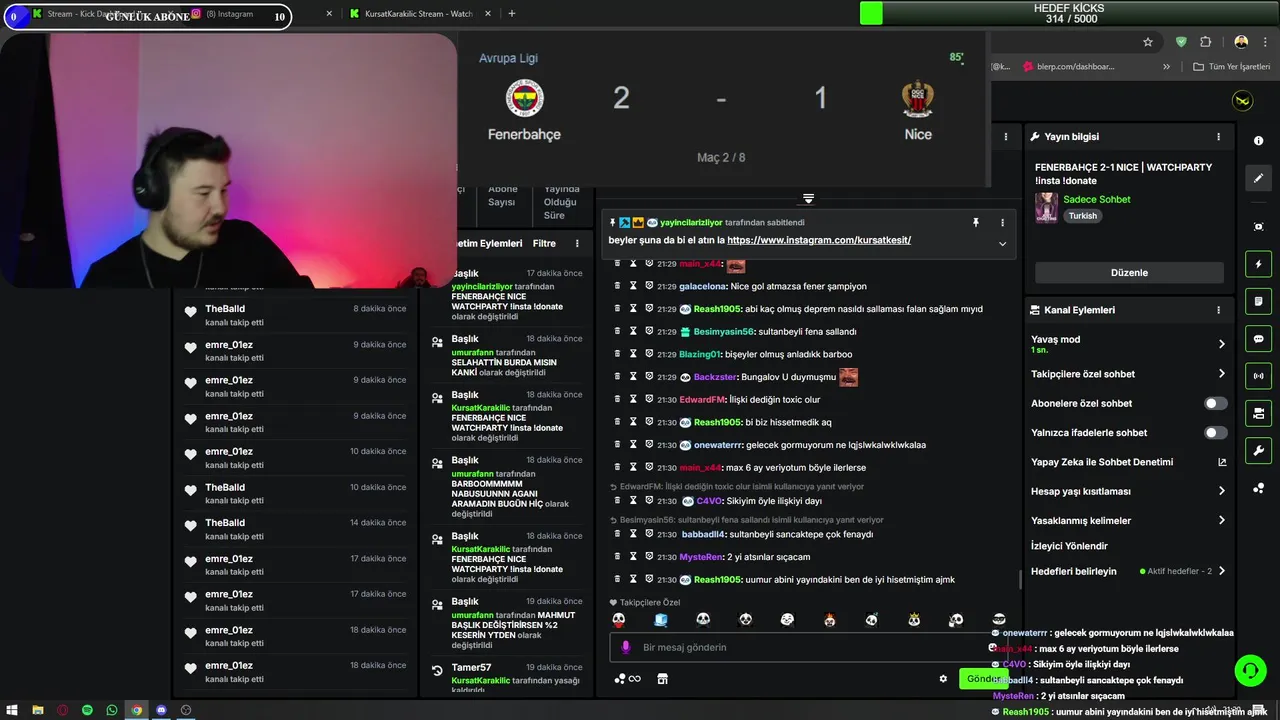
Task: Click the lightning bolt icon in right sidebar
Action: (x=1258, y=264)
